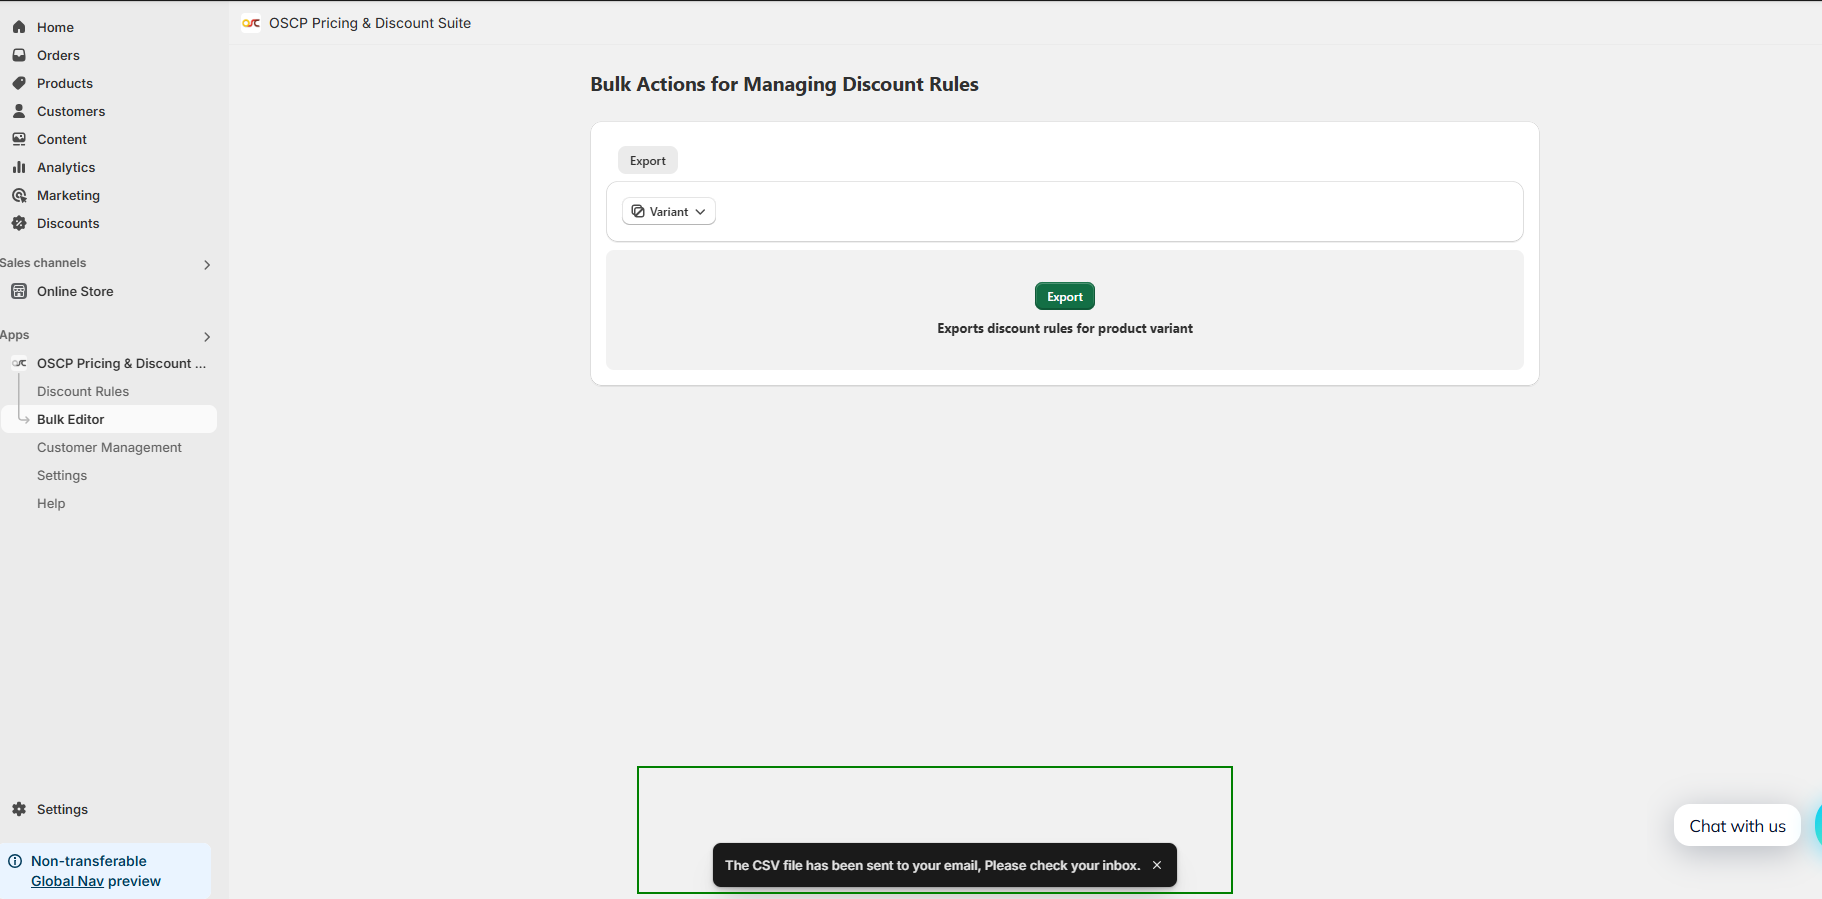This screenshot has height=899, width=1822.
Task: Click the Products tag icon
Action: (19, 83)
